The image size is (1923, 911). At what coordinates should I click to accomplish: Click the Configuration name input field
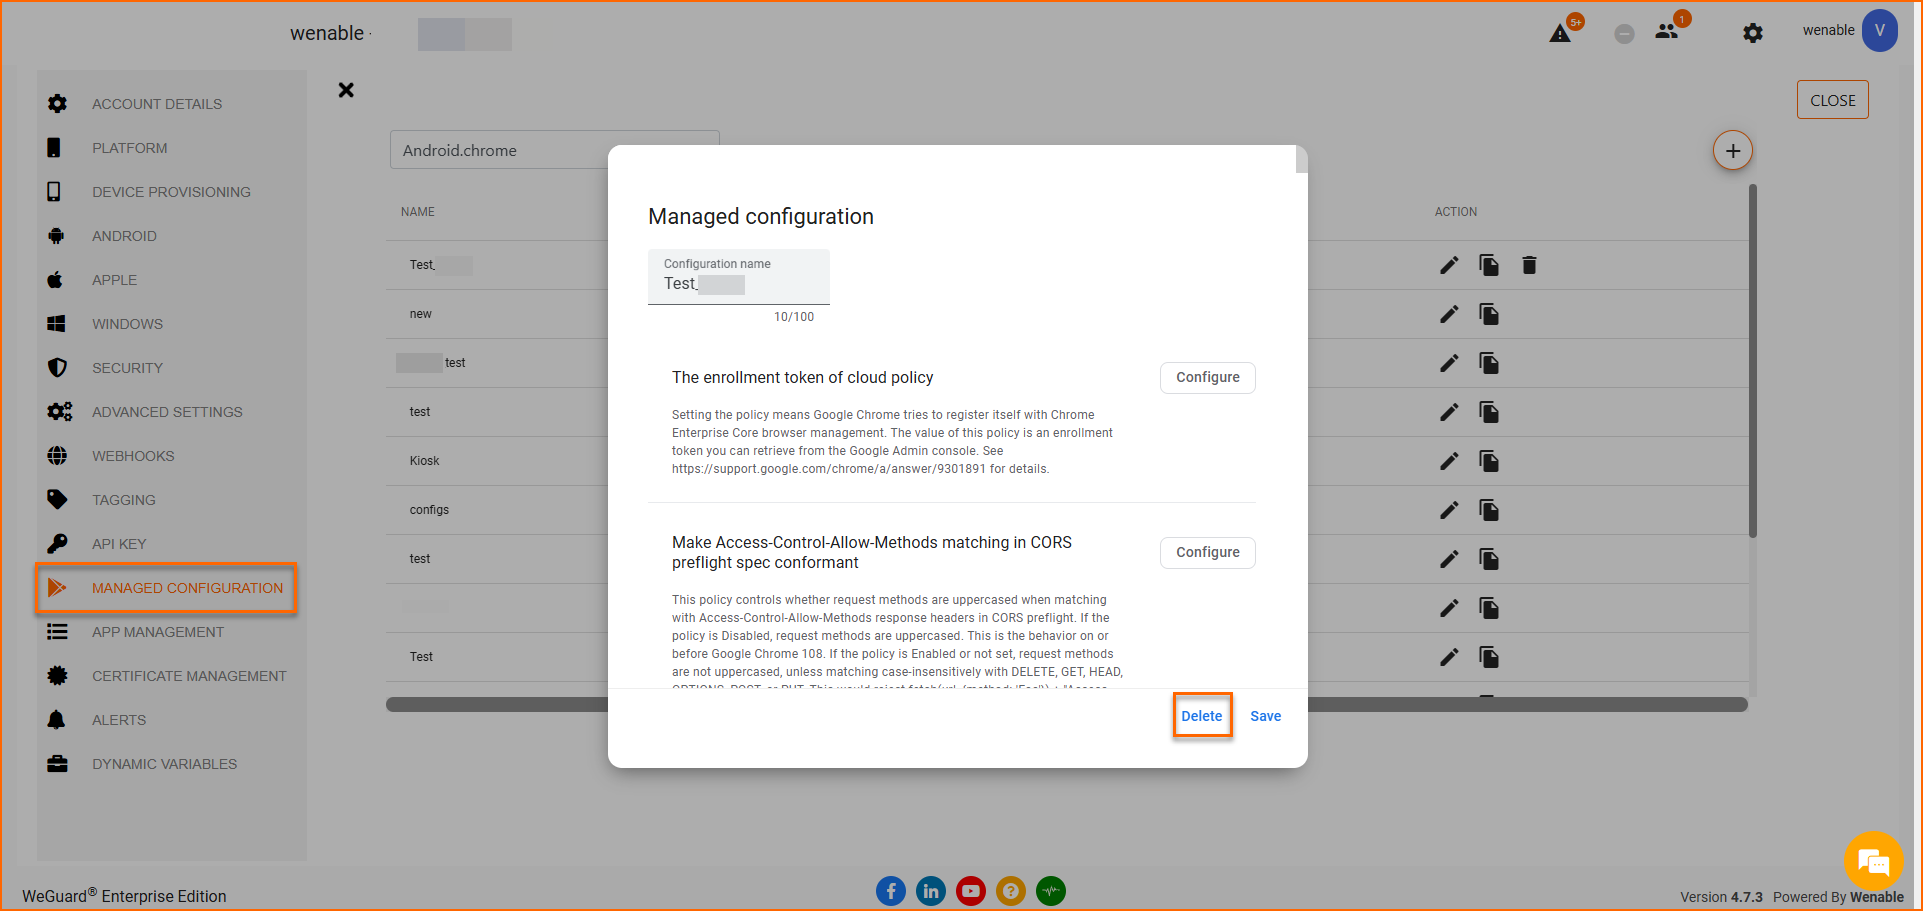[739, 277]
